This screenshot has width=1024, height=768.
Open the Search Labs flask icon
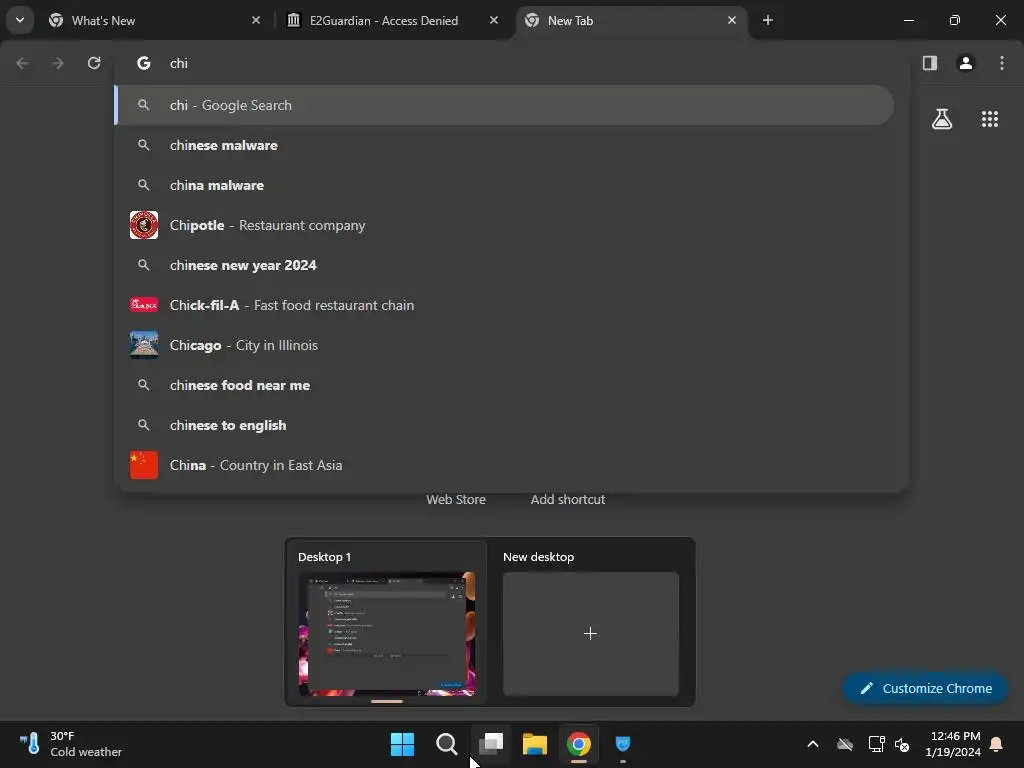click(942, 119)
